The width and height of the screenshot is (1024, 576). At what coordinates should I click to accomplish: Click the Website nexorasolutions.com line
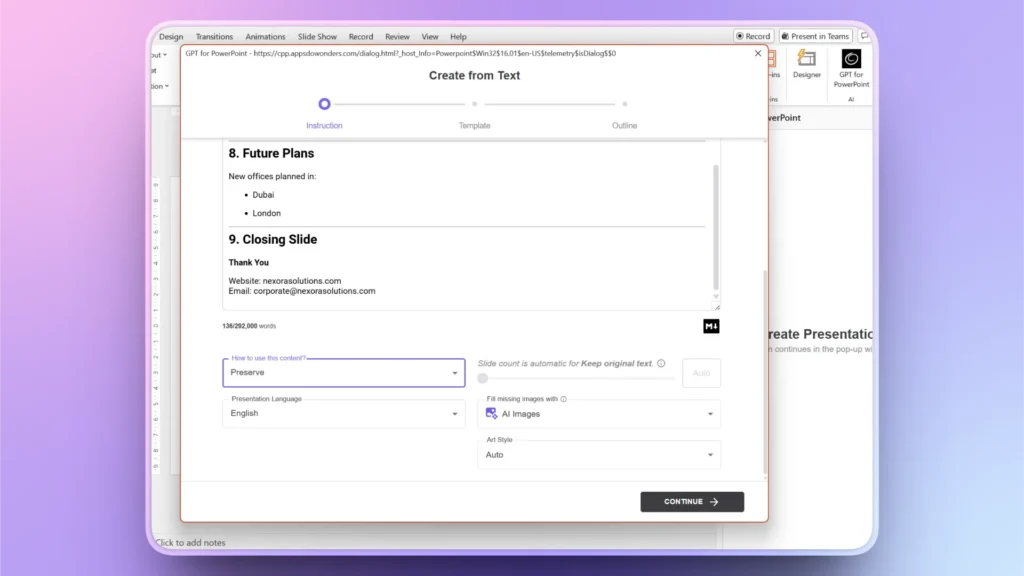tap(284, 281)
